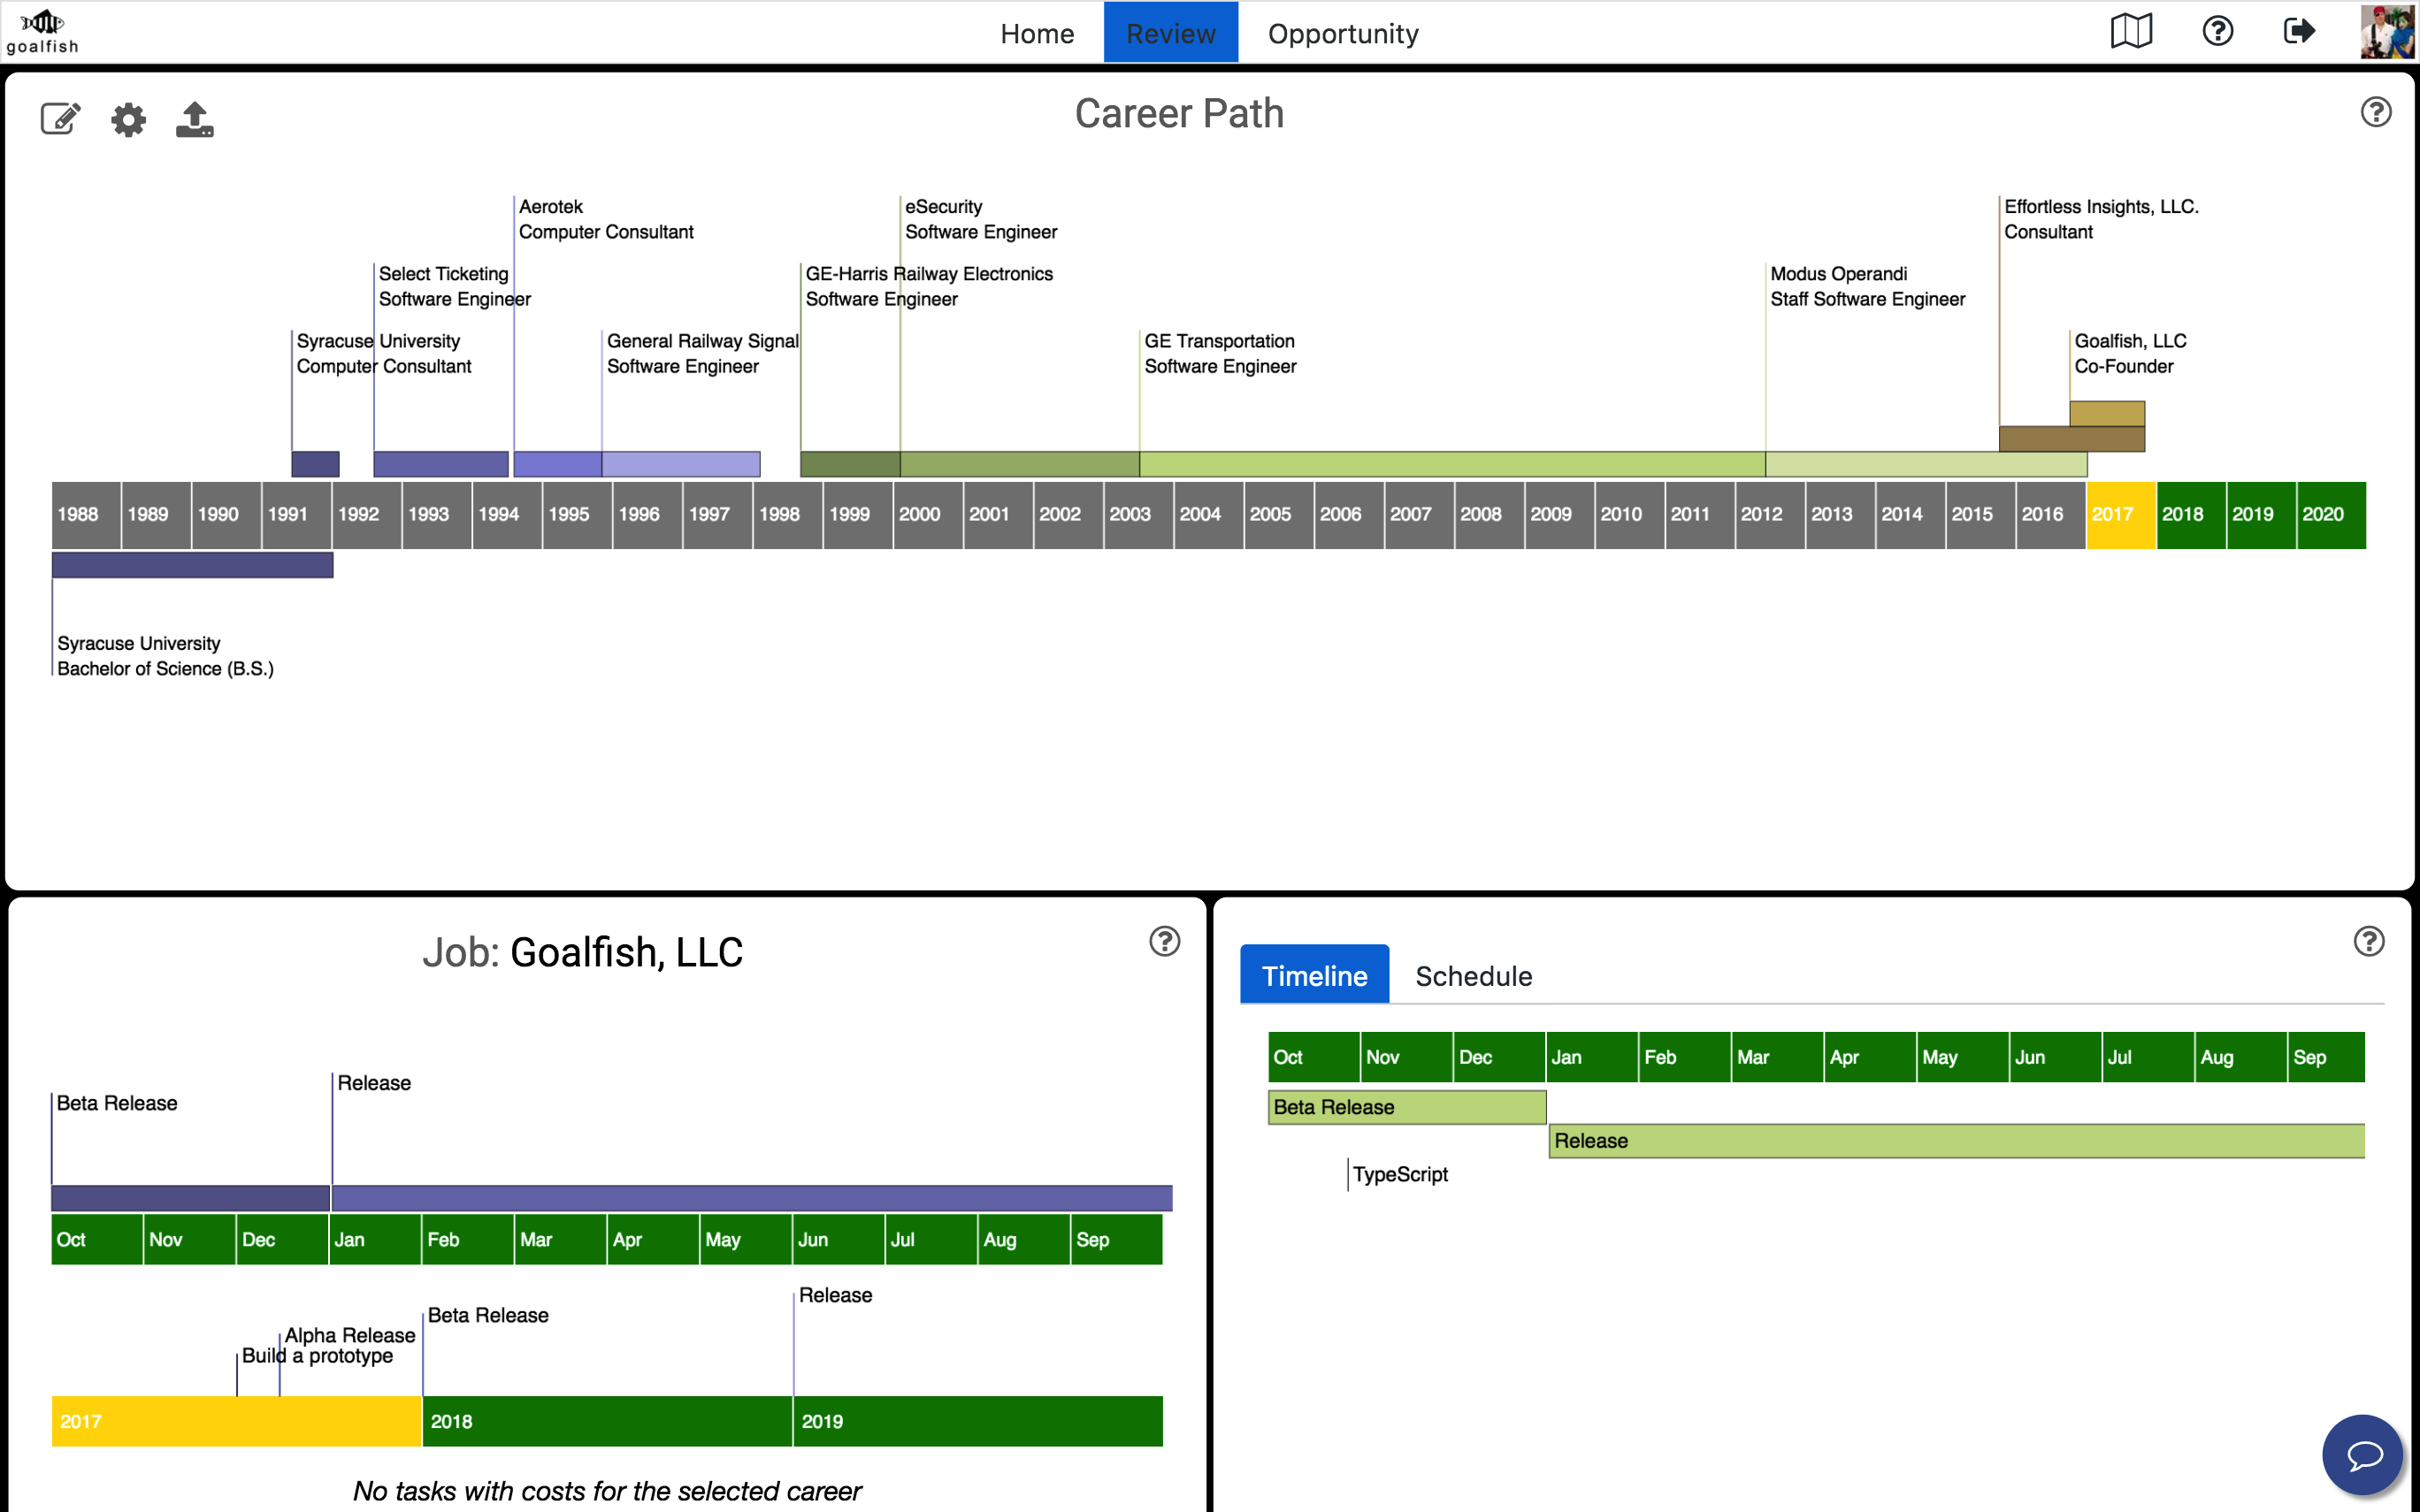Click the General Railway Signal career bar

[681, 464]
